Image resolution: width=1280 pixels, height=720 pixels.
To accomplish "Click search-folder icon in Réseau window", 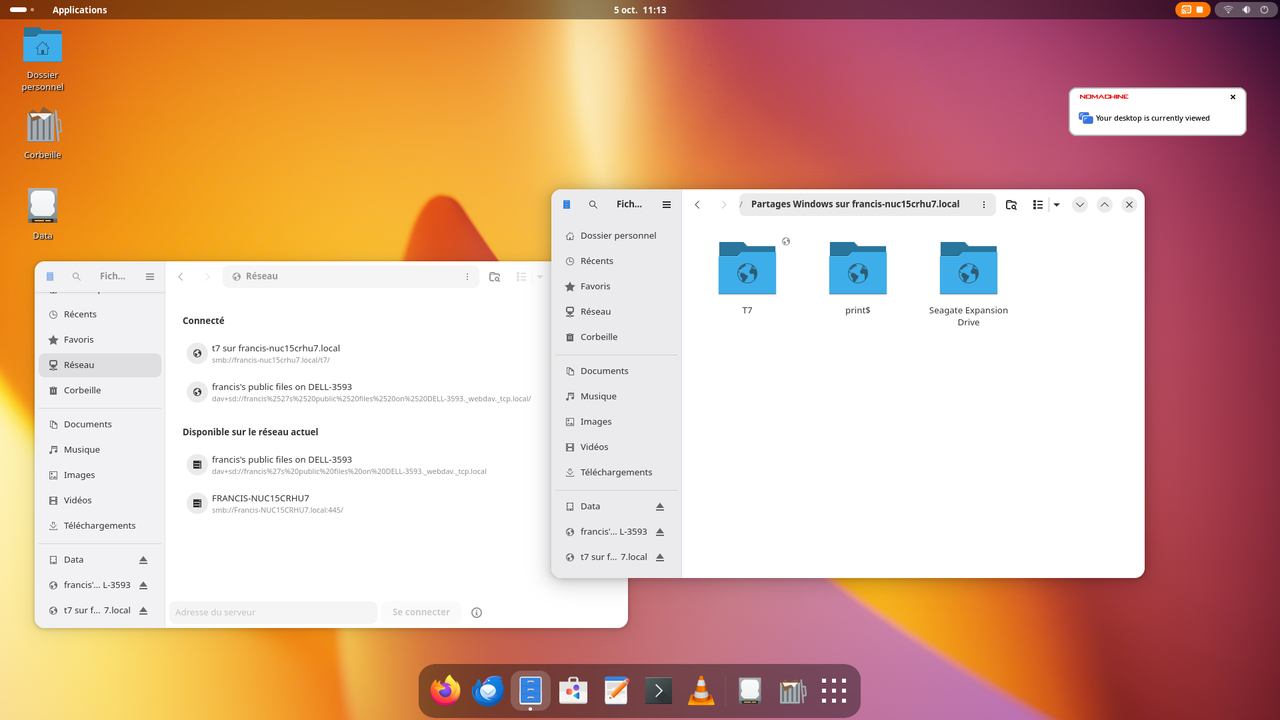I will [494, 276].
